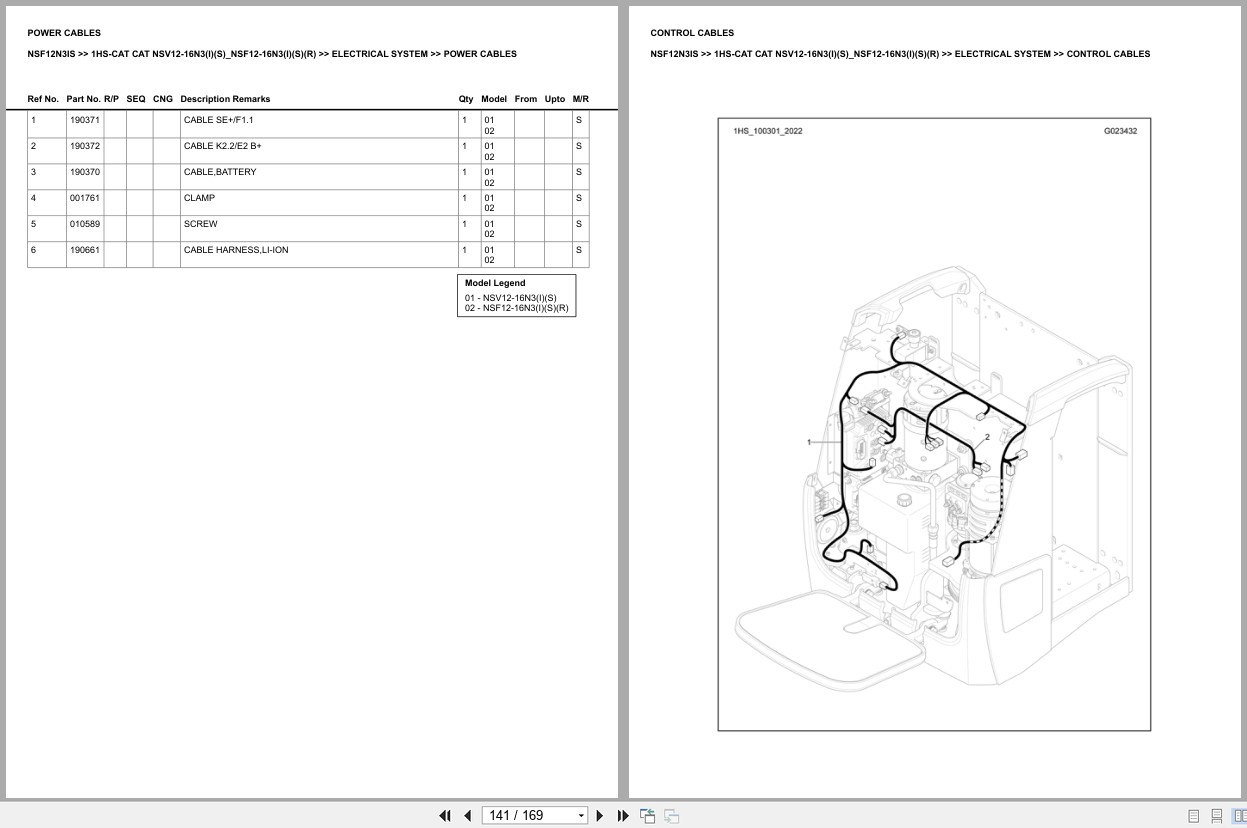Select the CABLE SE+/F1.1 description
Viewport: 1247px width, 828px height.
pyautogui.click(x=218, y=120)
